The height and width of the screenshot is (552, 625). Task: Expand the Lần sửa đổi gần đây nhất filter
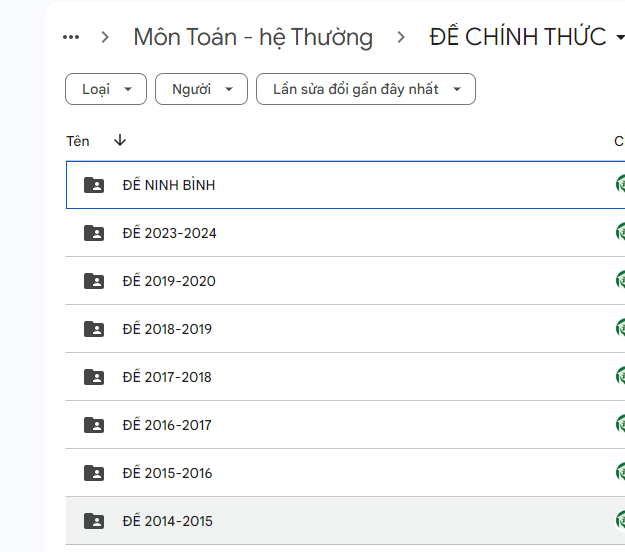click(x=365, y=89)
